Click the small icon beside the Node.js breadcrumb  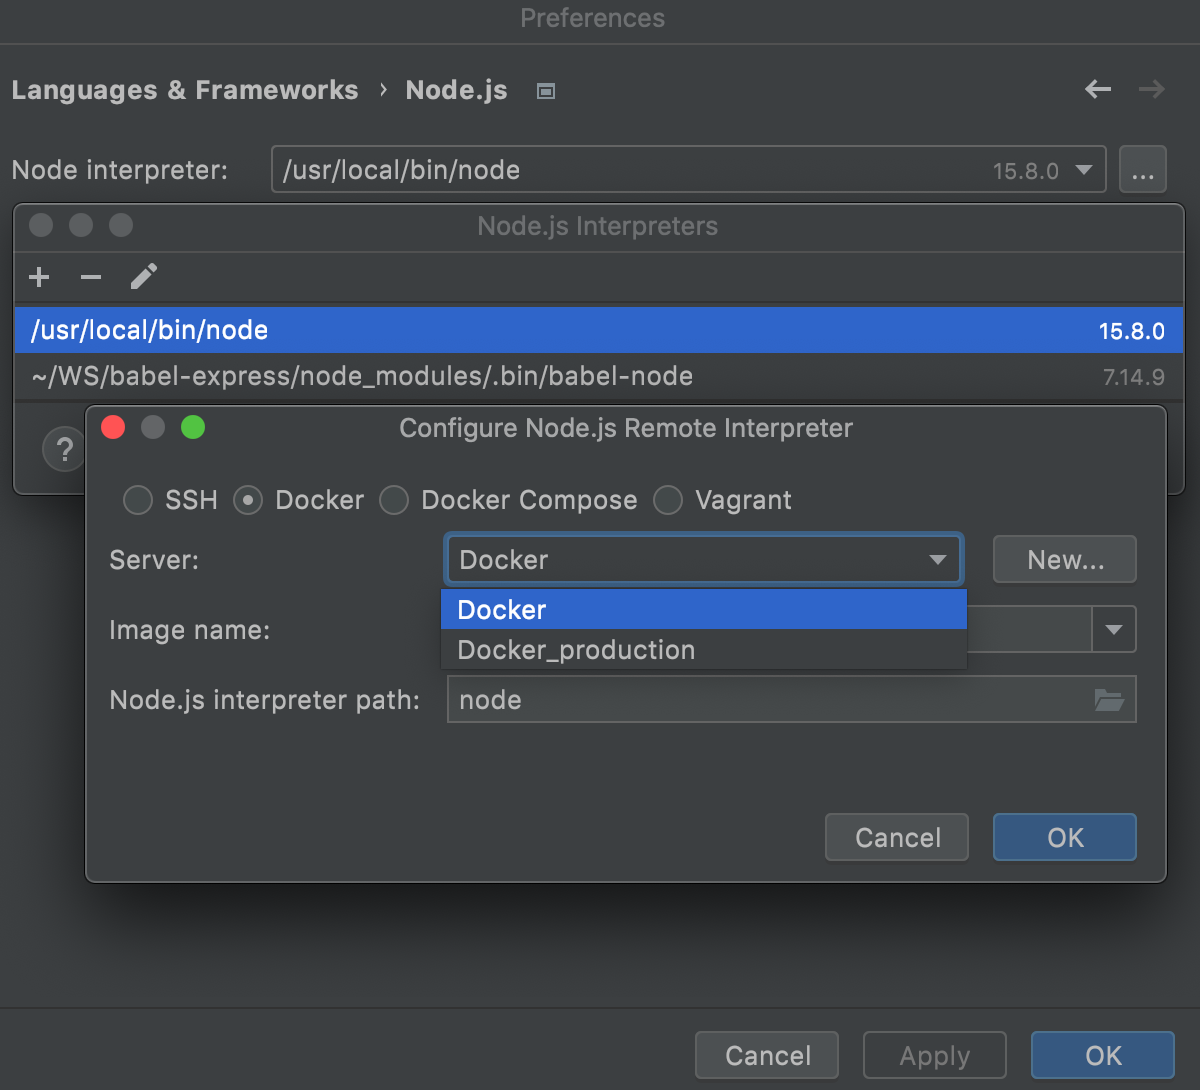click(545, 90)
